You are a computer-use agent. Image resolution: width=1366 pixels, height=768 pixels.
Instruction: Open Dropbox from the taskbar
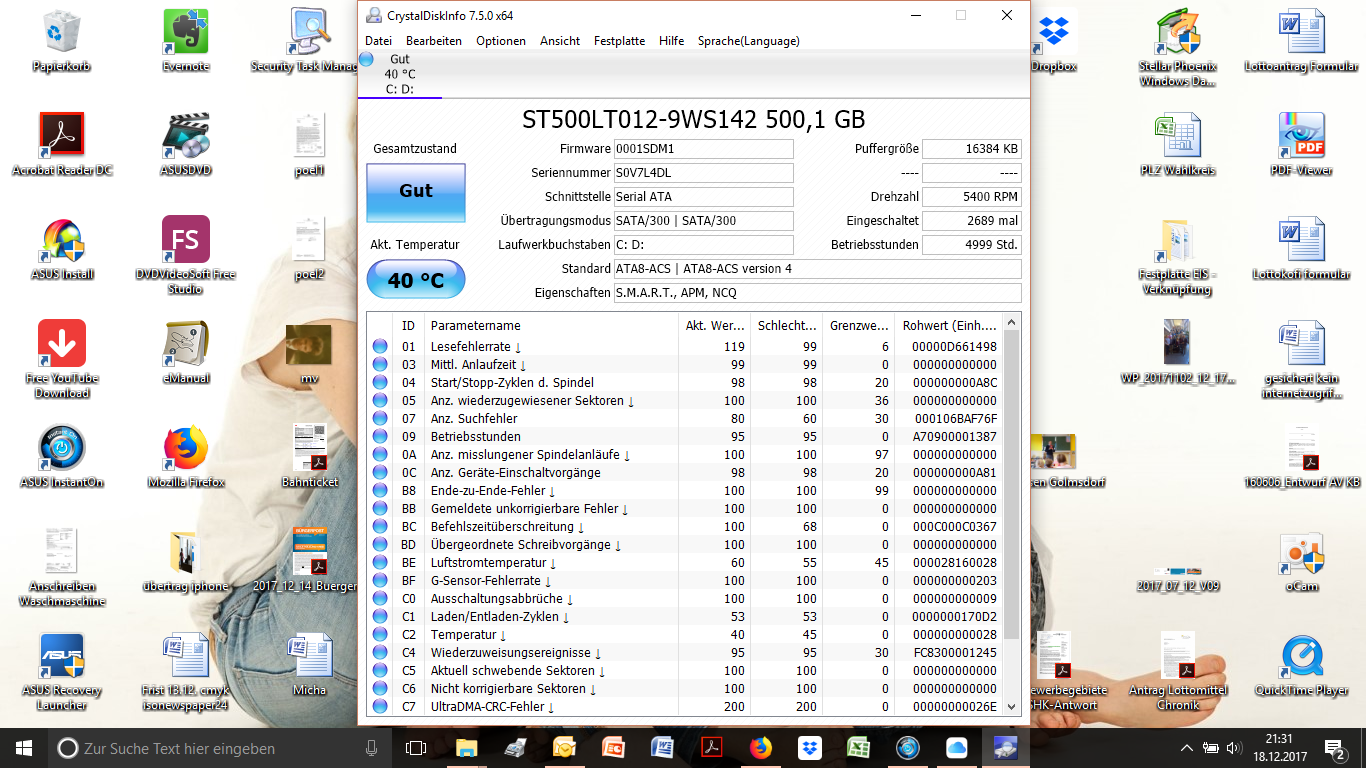point(809,748)
